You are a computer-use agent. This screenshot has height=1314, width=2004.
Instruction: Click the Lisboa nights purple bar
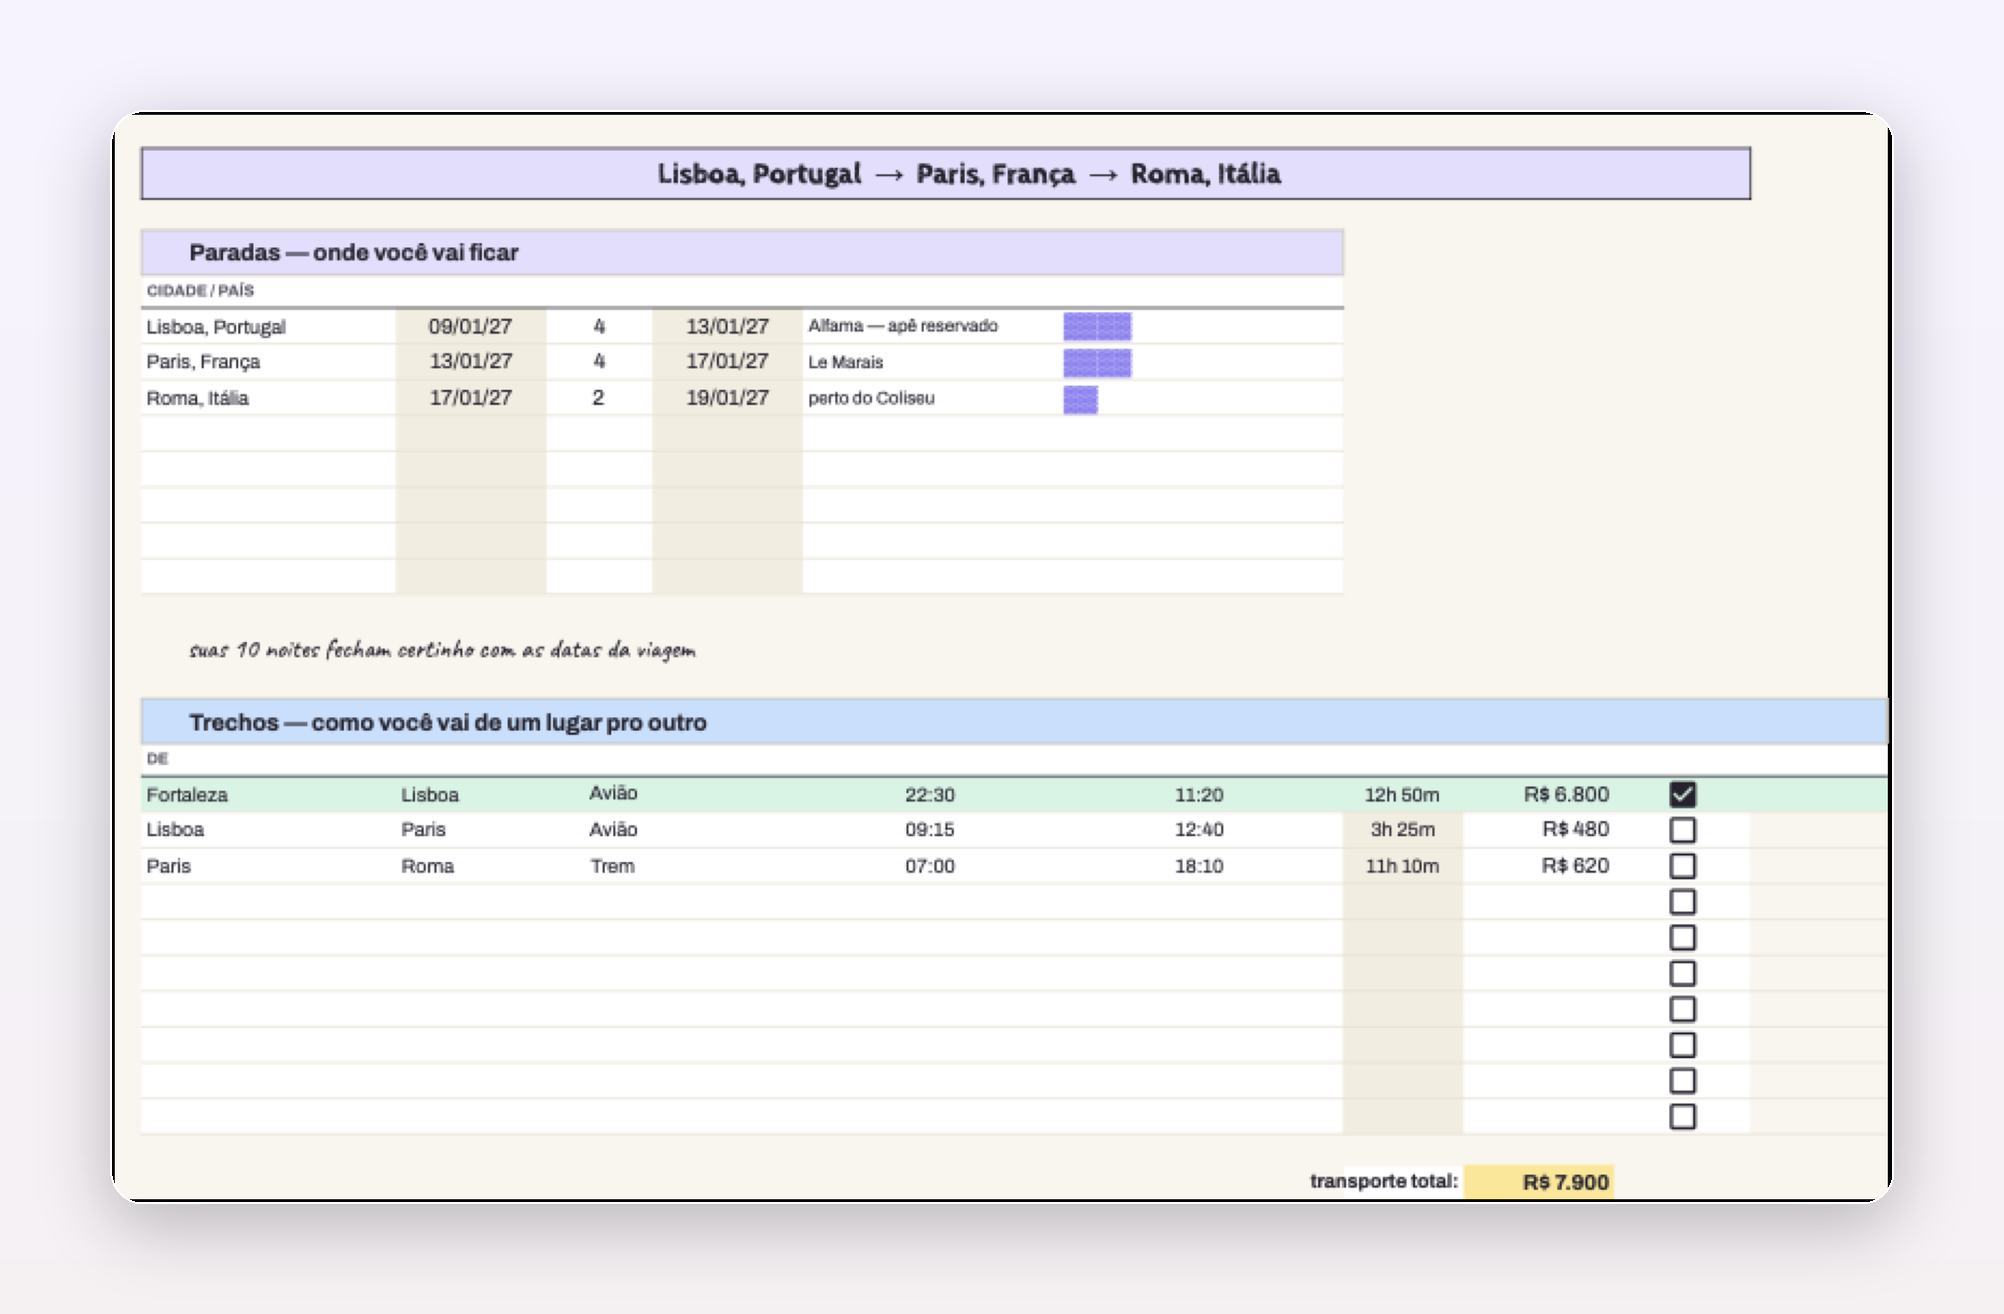pos(1097,326)
